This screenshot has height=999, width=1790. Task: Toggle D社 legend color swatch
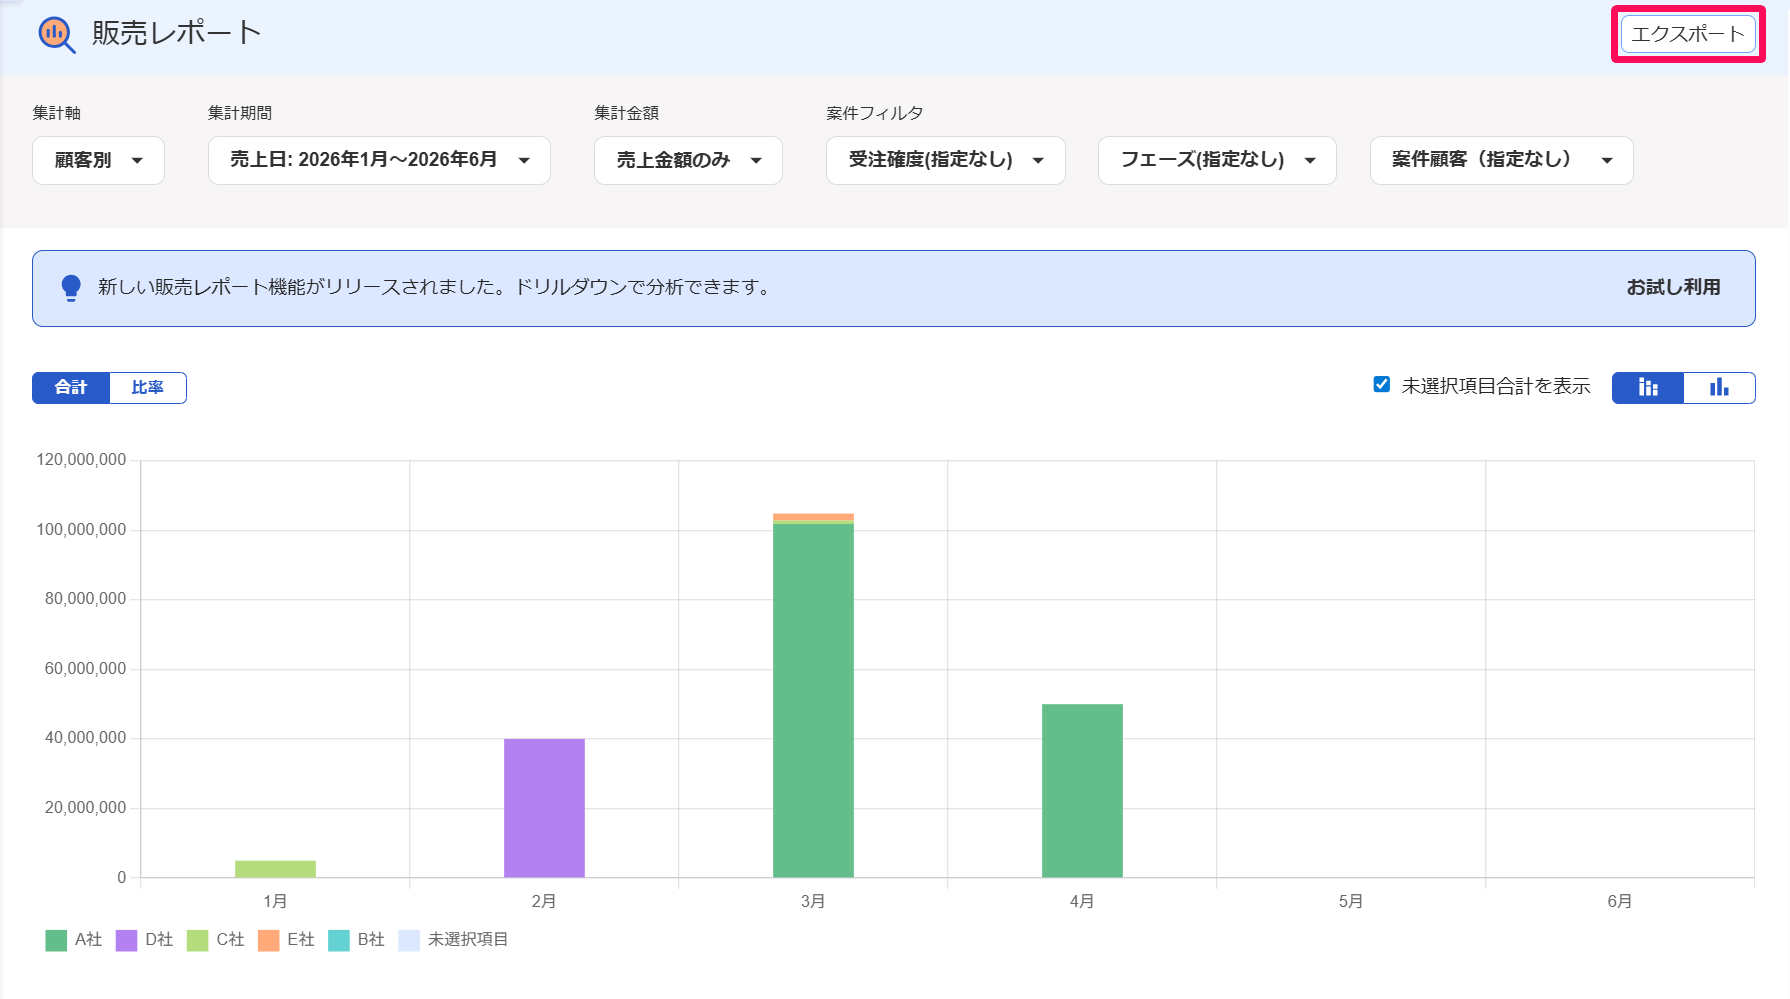126,940
